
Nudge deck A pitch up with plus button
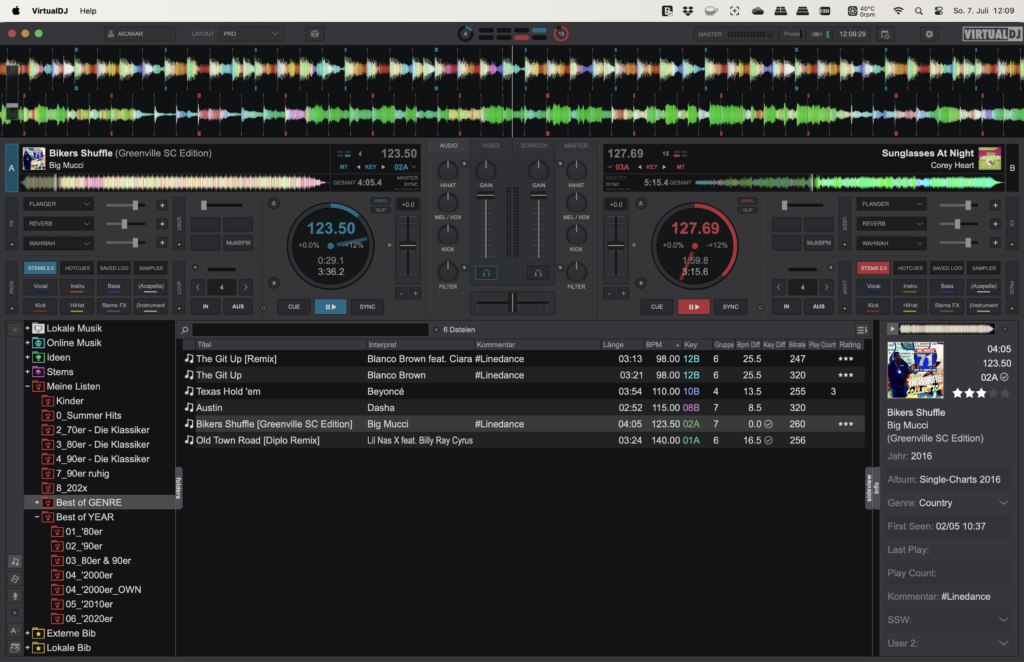[415, 294]
